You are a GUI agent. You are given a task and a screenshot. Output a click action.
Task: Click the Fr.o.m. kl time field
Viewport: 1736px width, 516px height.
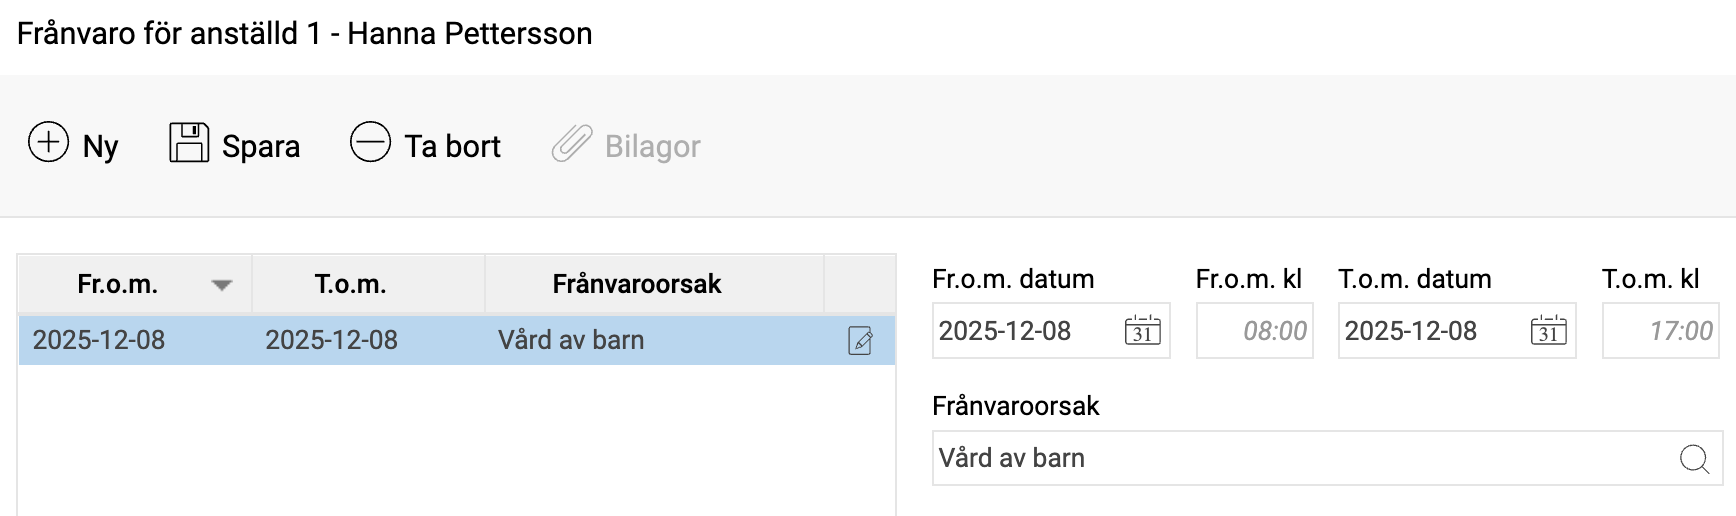click(1255, 331)
